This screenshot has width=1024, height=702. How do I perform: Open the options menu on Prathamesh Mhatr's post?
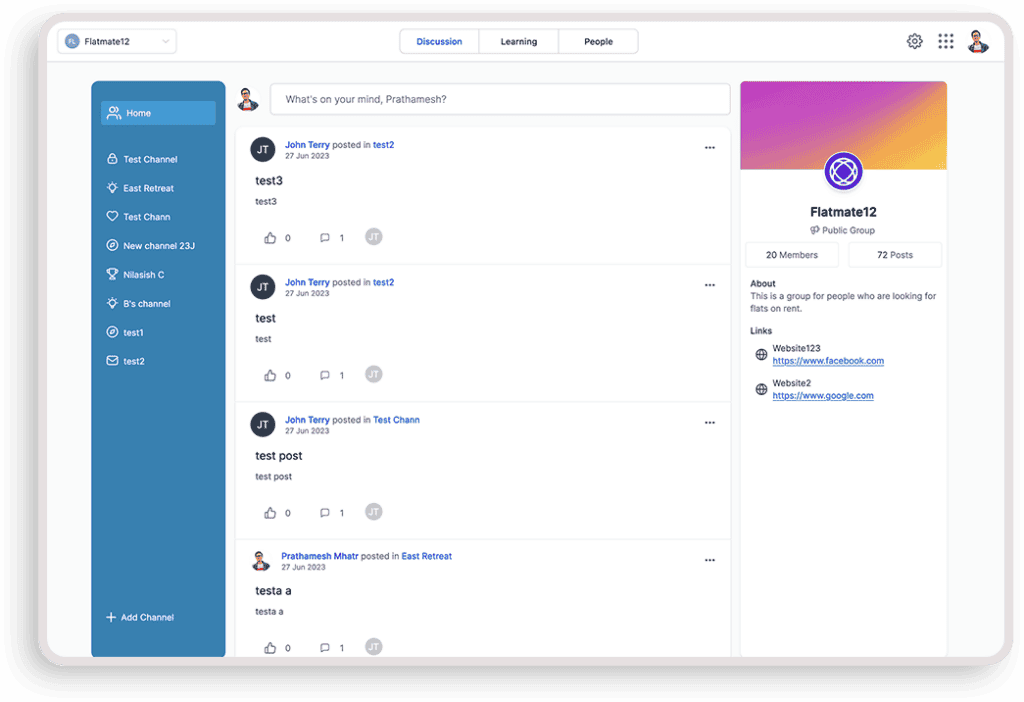tap(709, 560)
